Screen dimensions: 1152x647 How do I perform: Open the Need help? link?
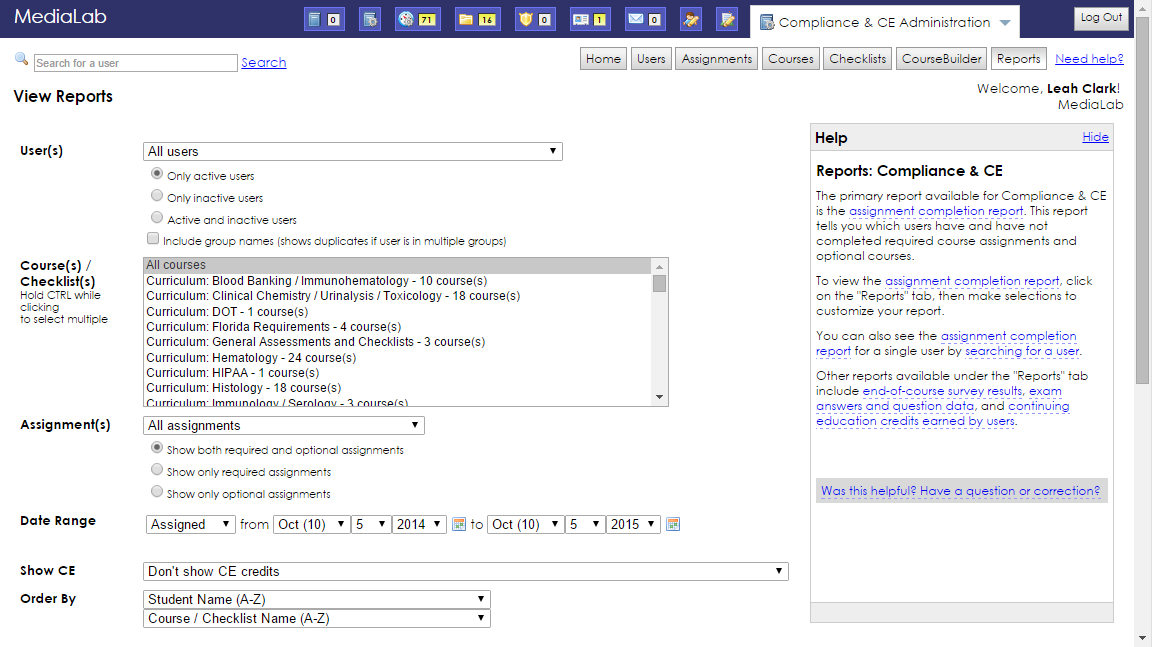pyautogui.click(x=1089, y=59)
